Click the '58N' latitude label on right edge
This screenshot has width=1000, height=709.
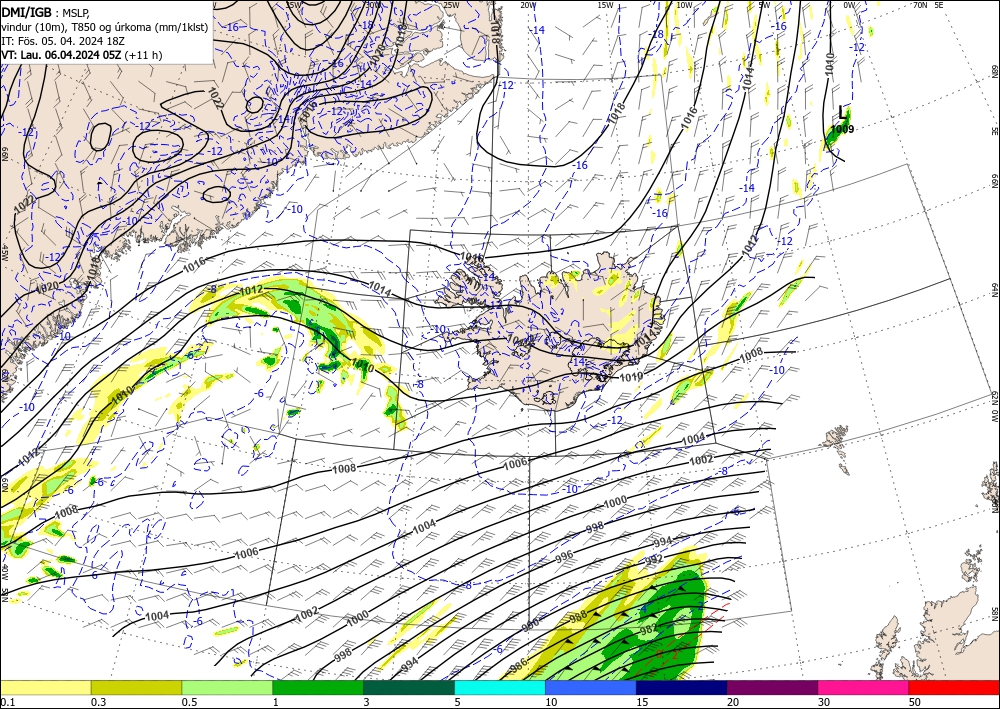(994, 613)
